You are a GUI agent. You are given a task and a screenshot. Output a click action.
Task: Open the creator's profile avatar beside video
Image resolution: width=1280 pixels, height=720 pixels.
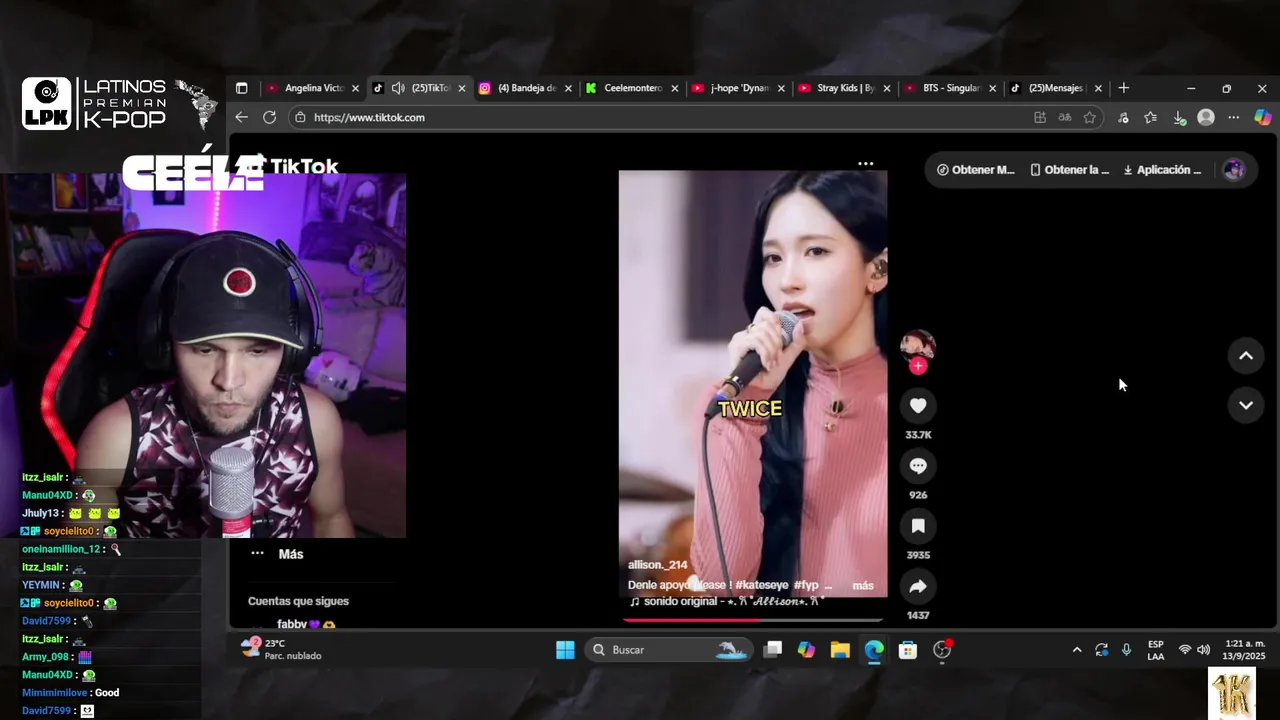[x=918, y=346]
